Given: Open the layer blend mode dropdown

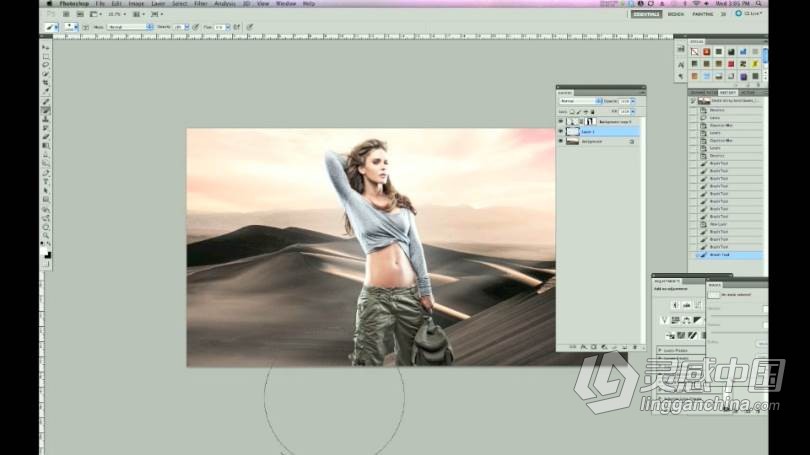Looking at the screenshot, I should coord(581,101).
